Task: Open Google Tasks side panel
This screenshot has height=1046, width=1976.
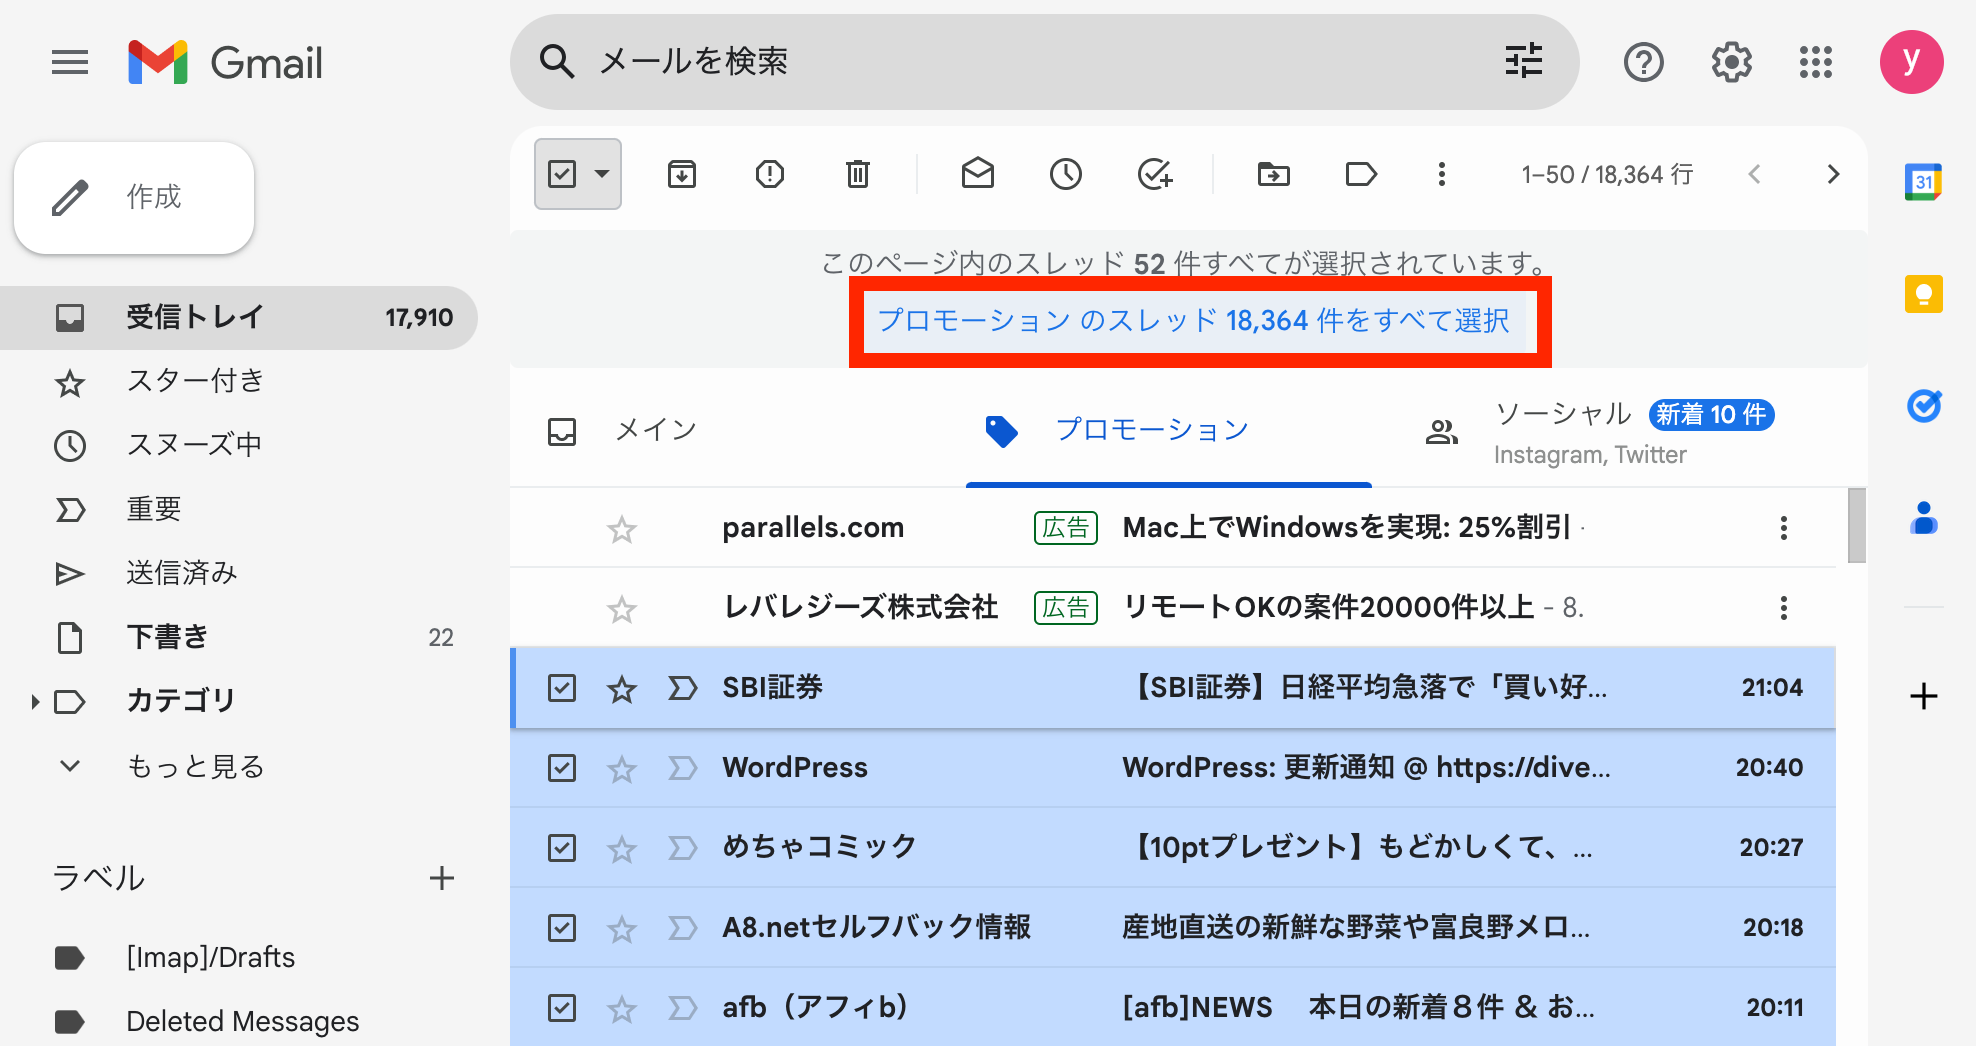Action: click(1923, 406)
